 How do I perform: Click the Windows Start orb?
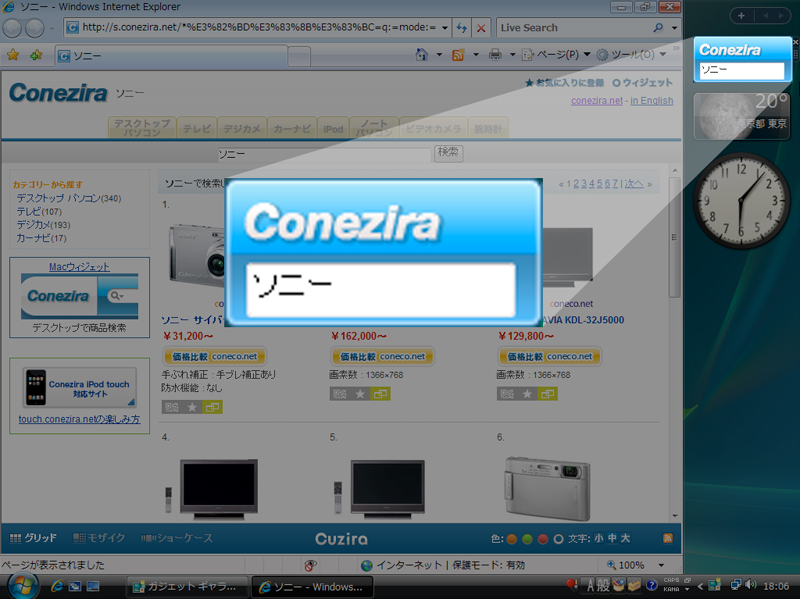[21, 586]
